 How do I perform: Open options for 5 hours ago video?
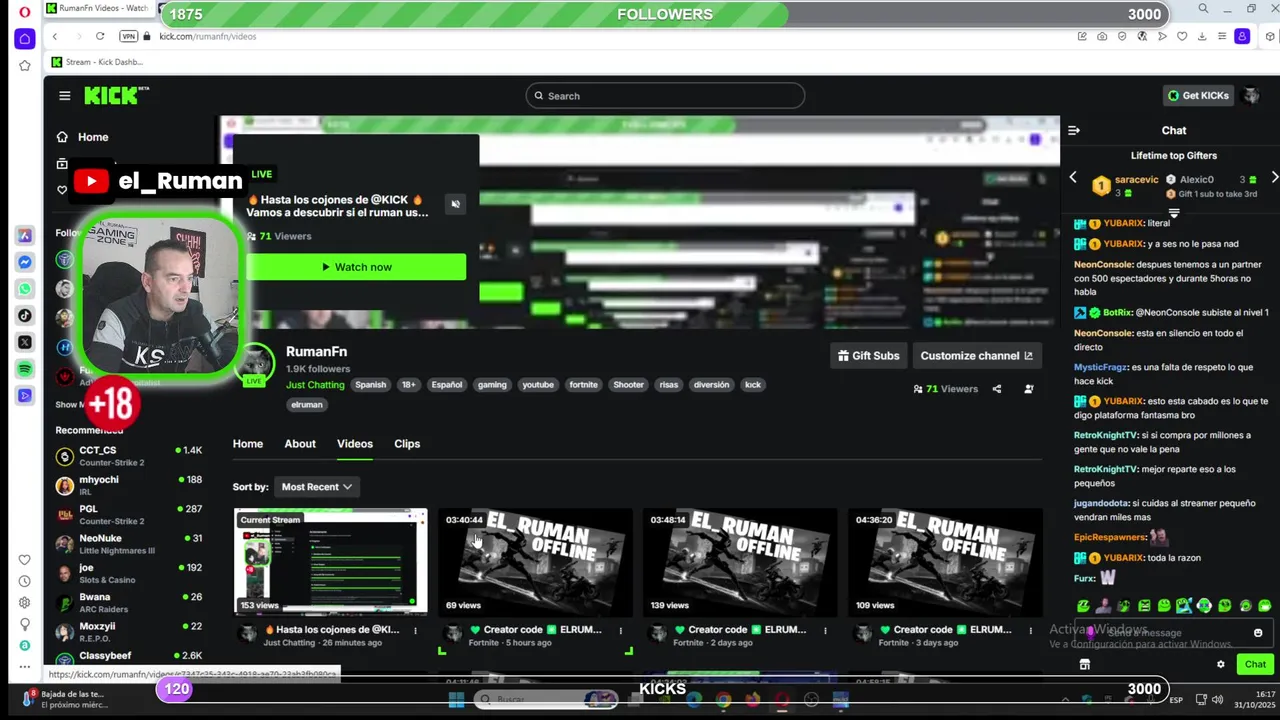click(x=620, y=630)
